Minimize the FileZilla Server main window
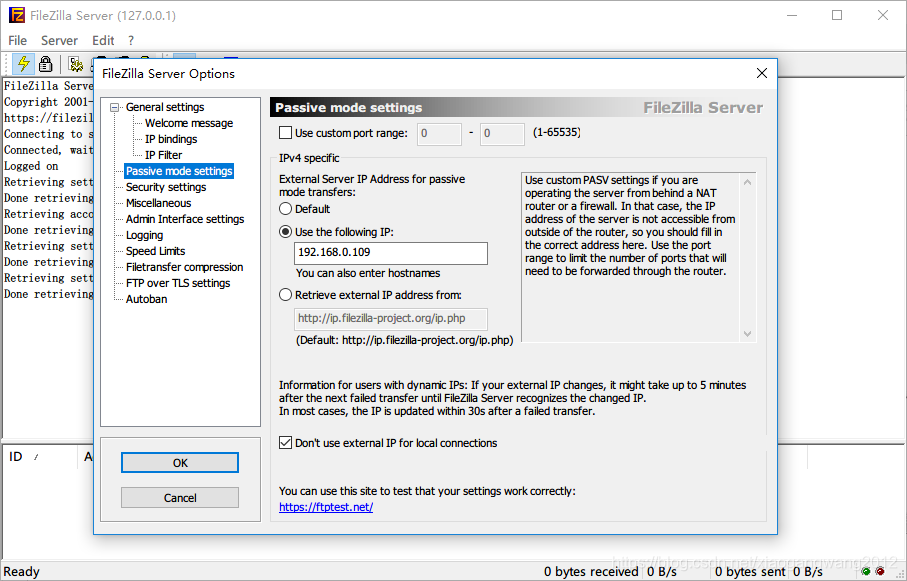Viewport: 907px width, 581px height. pos(791,15)
